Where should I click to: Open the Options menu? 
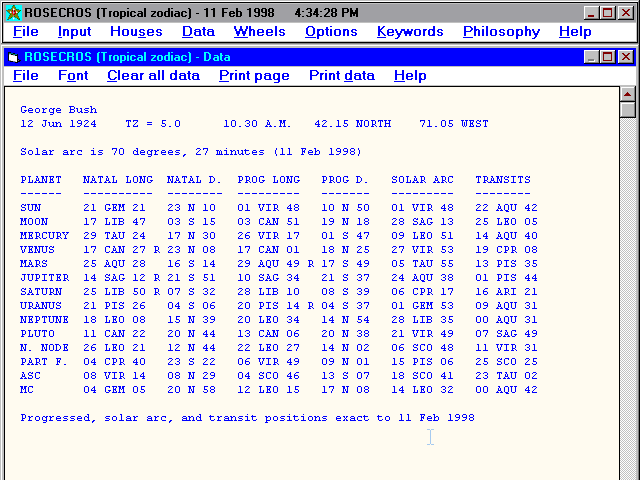331,32
